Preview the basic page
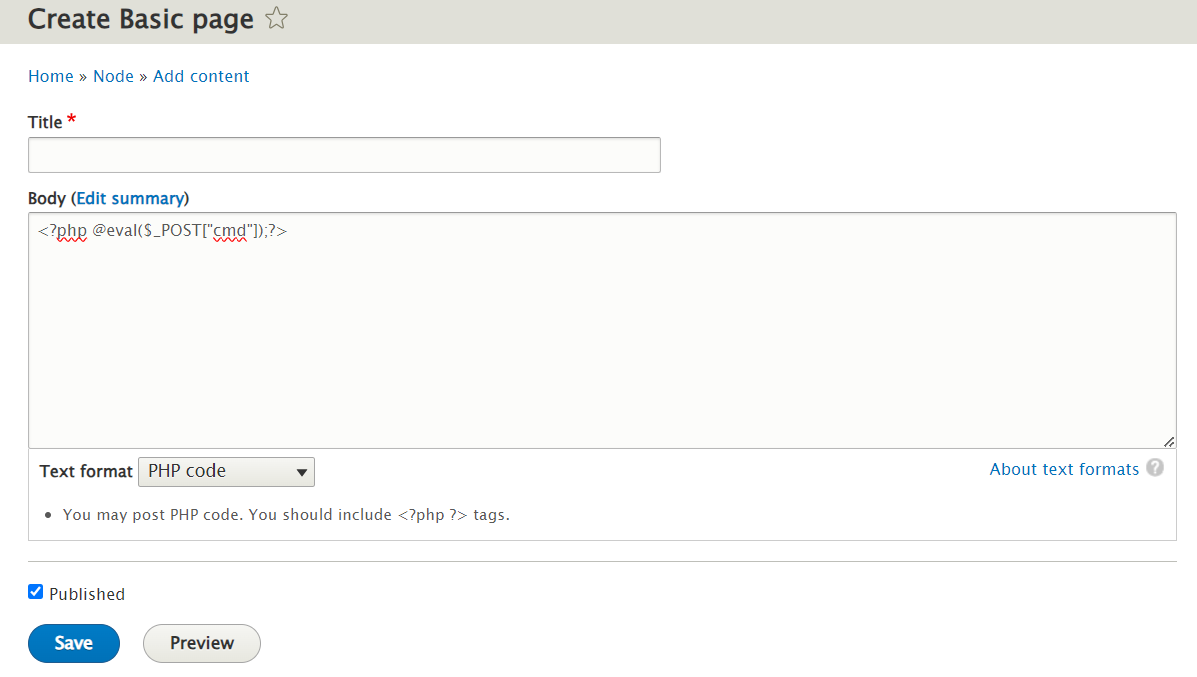This screenshot has height=677, width=1197. pos(202,643)
